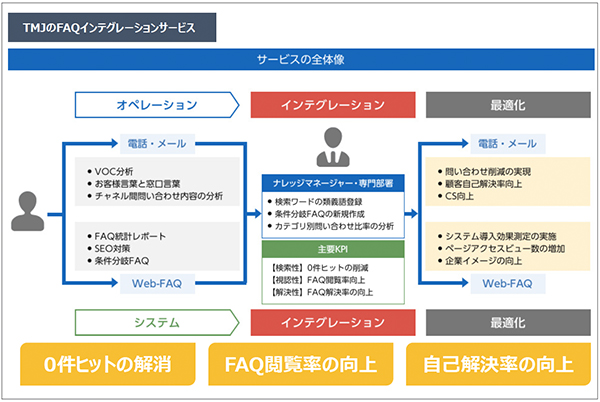The width and height of the screenshot is (600, 402).
Task: Click the システム導入効果測定の実施 bullet
Action: point(497,236)
